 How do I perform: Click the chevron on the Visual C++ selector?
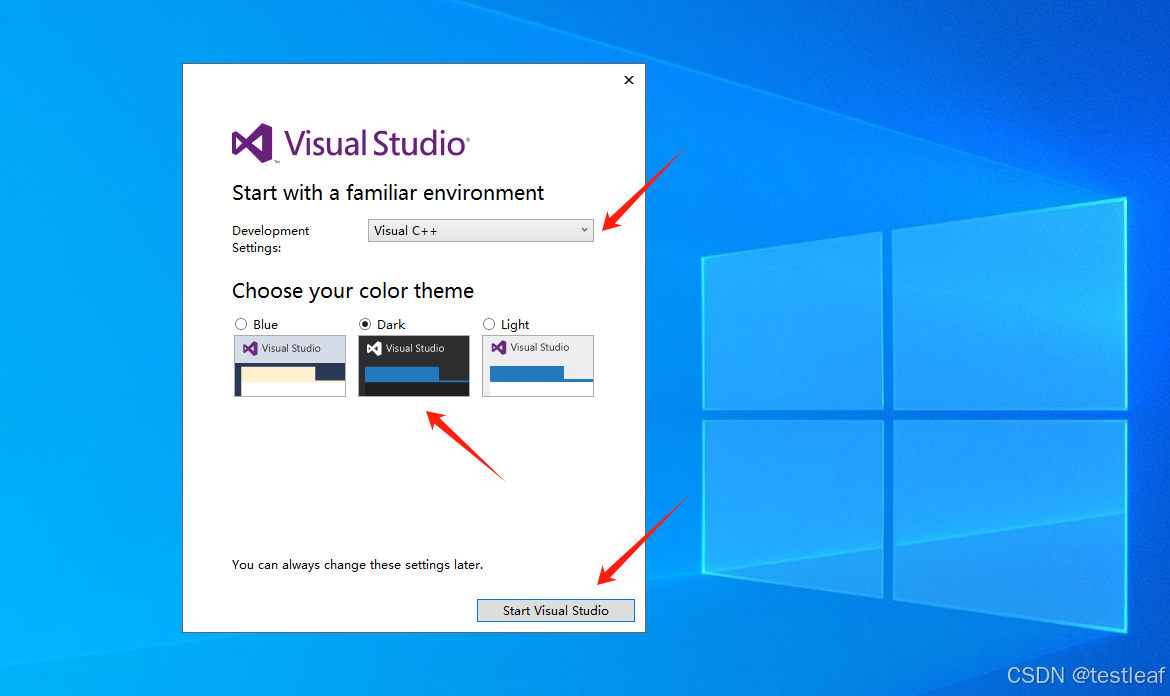click(585, 230)
